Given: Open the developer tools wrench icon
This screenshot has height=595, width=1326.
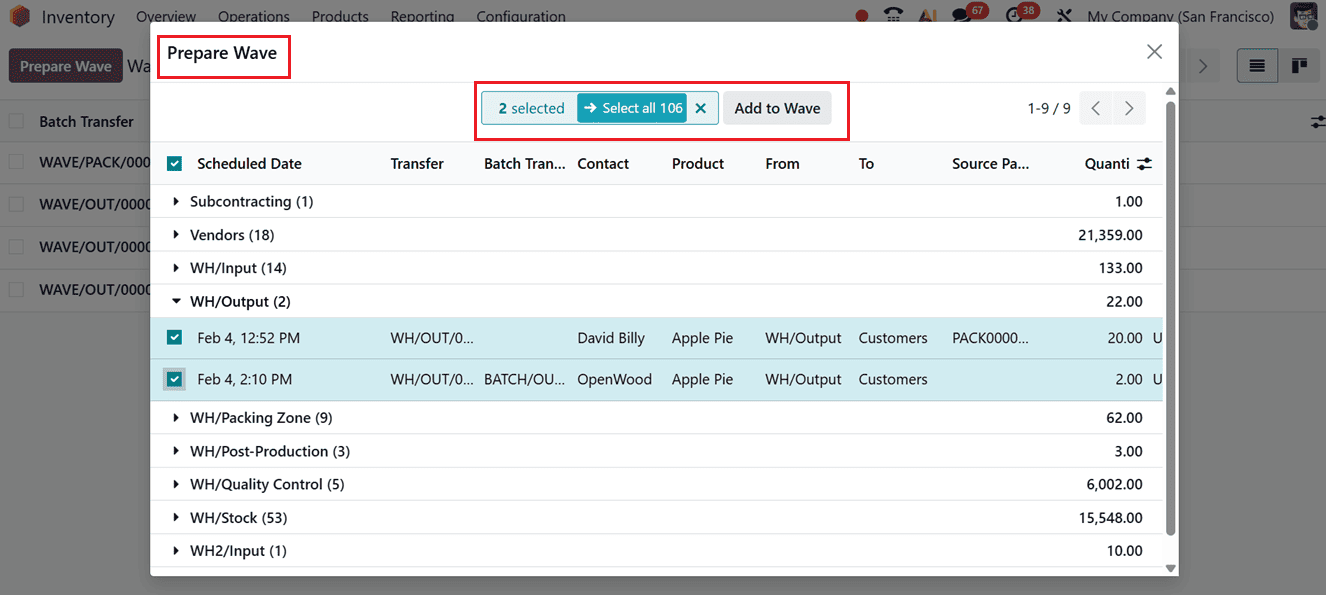Looking at the screenshot, I should click(x=1064, y=16).
